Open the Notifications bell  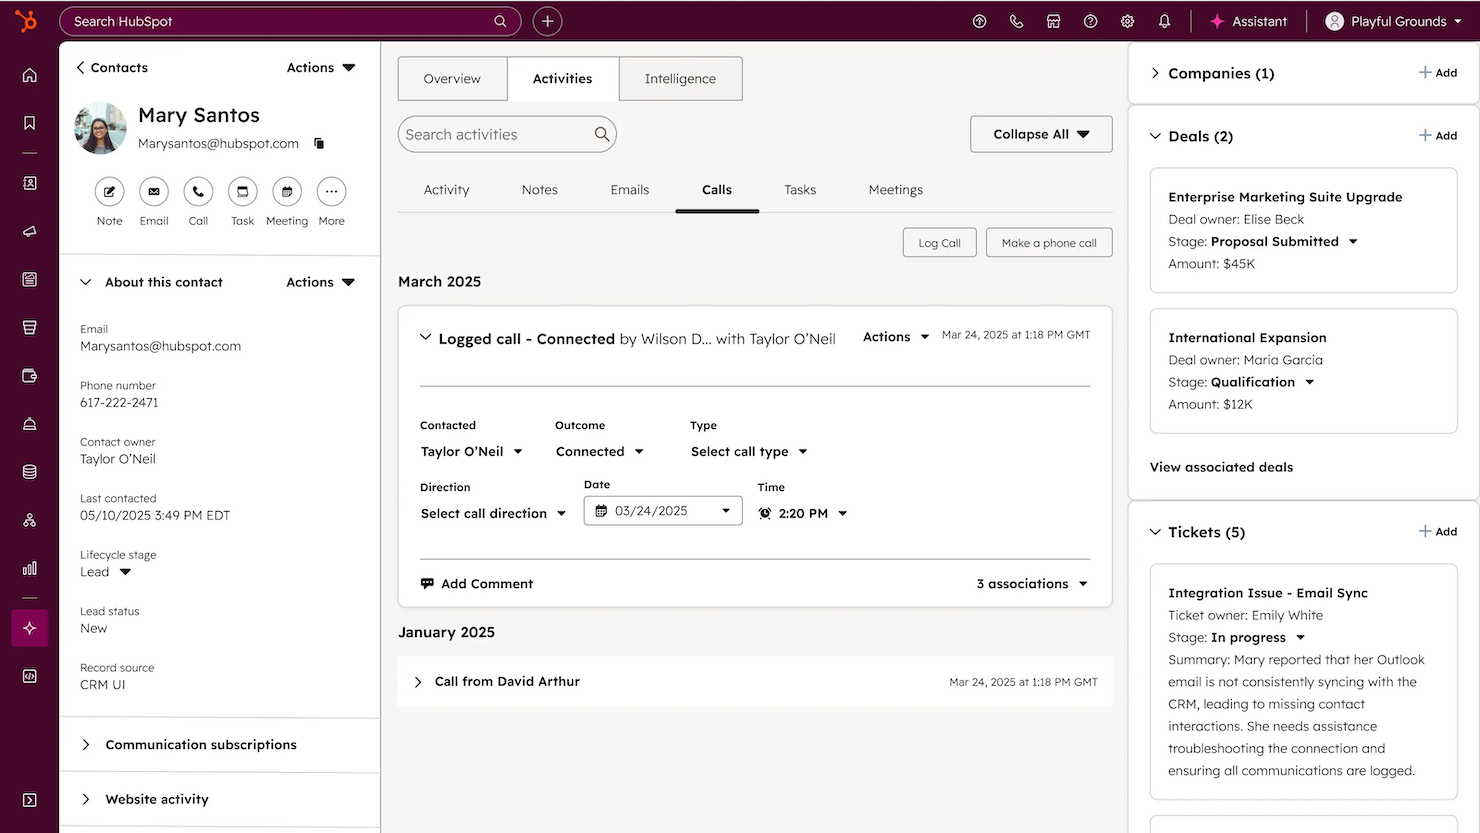(x=1164, y=21)
